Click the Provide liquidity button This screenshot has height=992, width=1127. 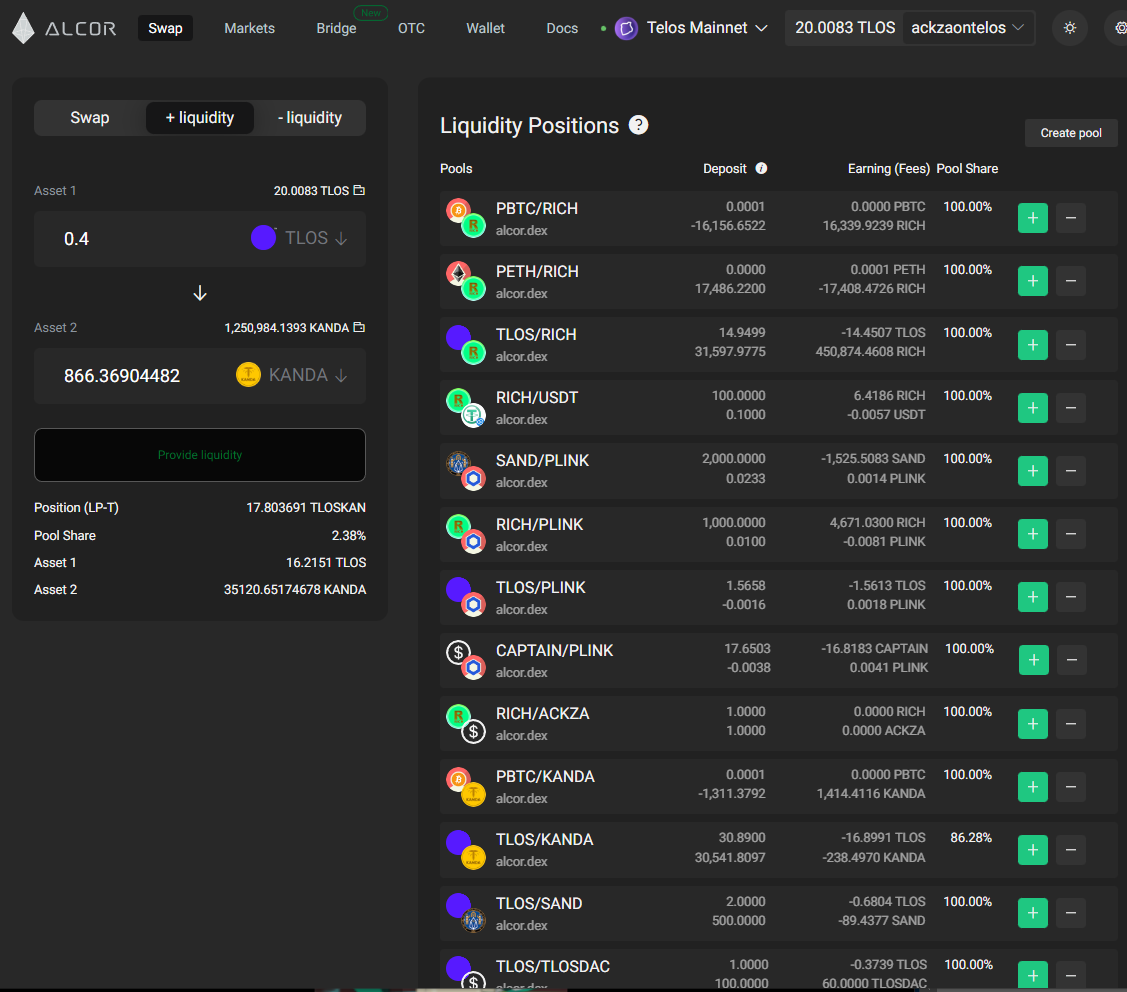pos(200,455)
